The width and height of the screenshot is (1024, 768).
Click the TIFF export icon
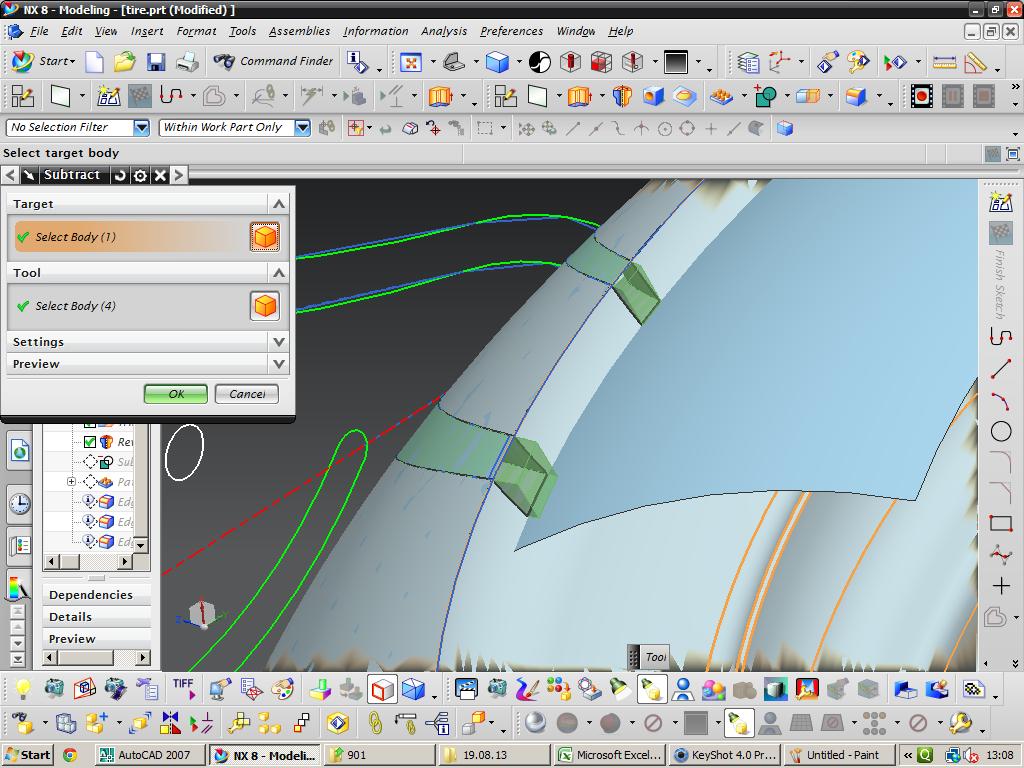pyautogui.click(x=184, y=688)
